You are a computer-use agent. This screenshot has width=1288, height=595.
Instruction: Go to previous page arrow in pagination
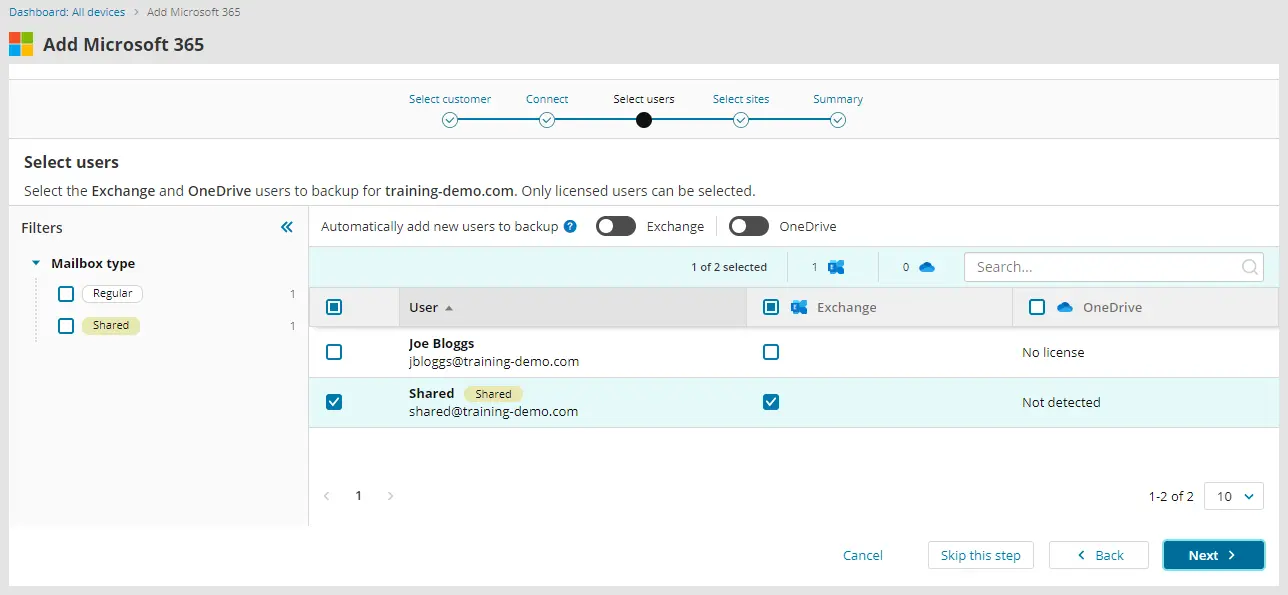click(326, 495)
